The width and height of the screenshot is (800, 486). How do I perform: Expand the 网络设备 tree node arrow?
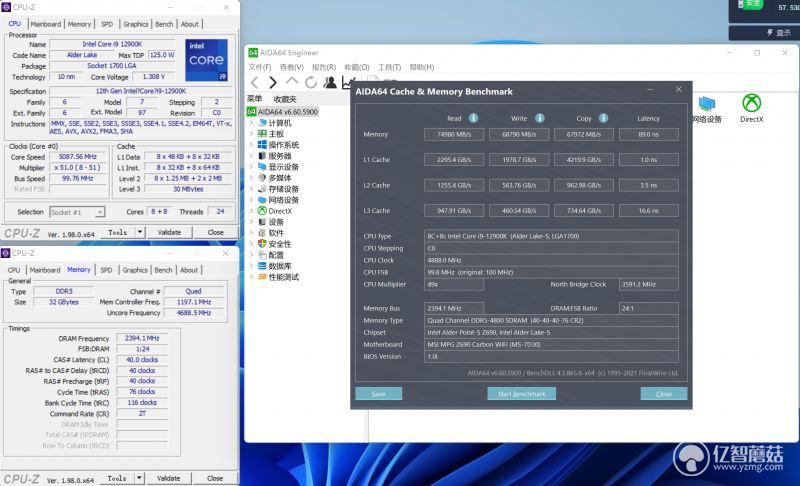[x=252, y=200]
